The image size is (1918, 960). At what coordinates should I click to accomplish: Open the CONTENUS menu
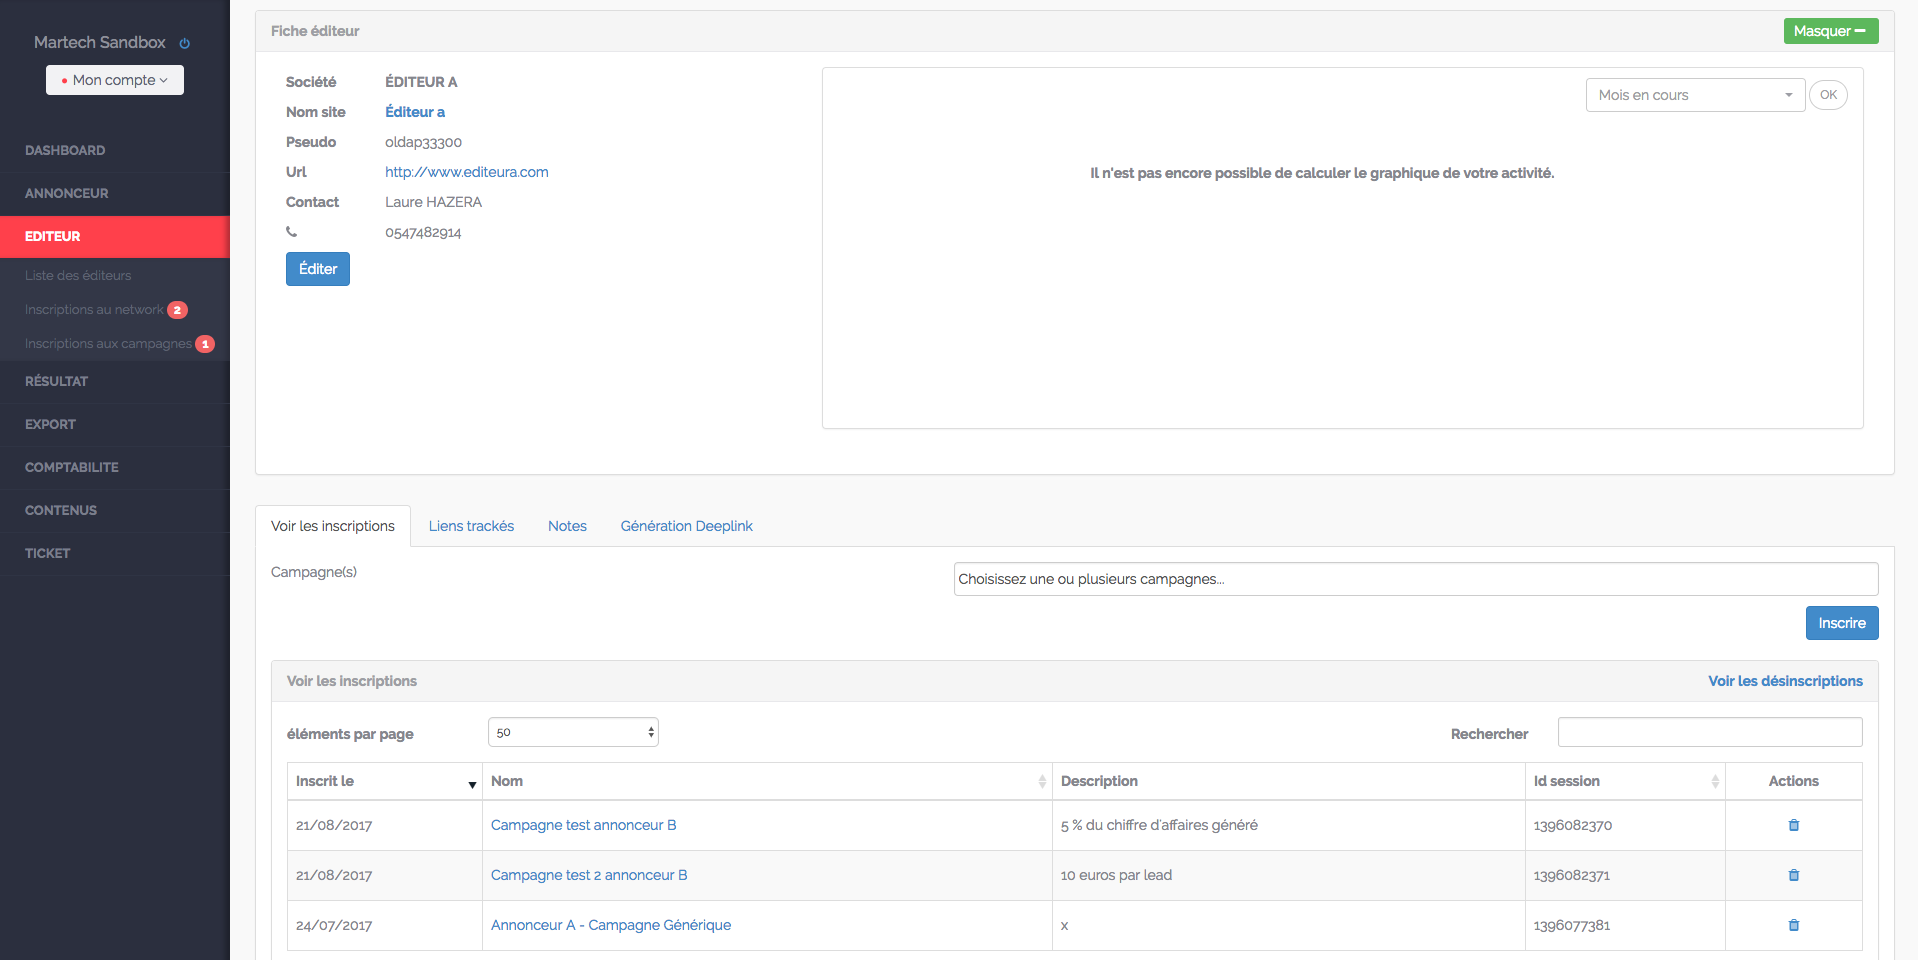[61, 510]
